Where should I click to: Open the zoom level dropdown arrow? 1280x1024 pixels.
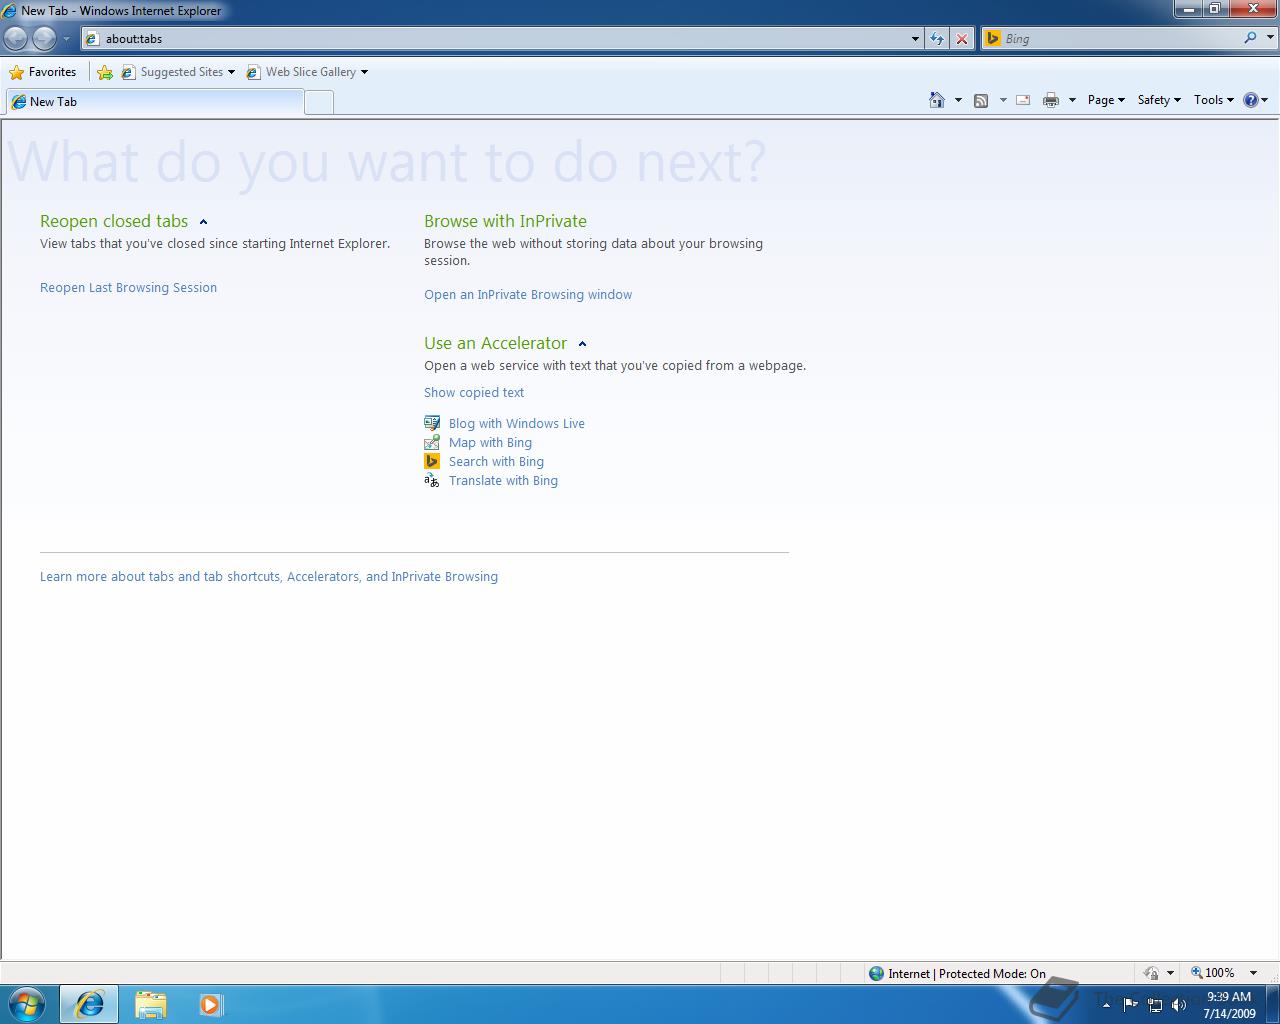coord(1253,973)
